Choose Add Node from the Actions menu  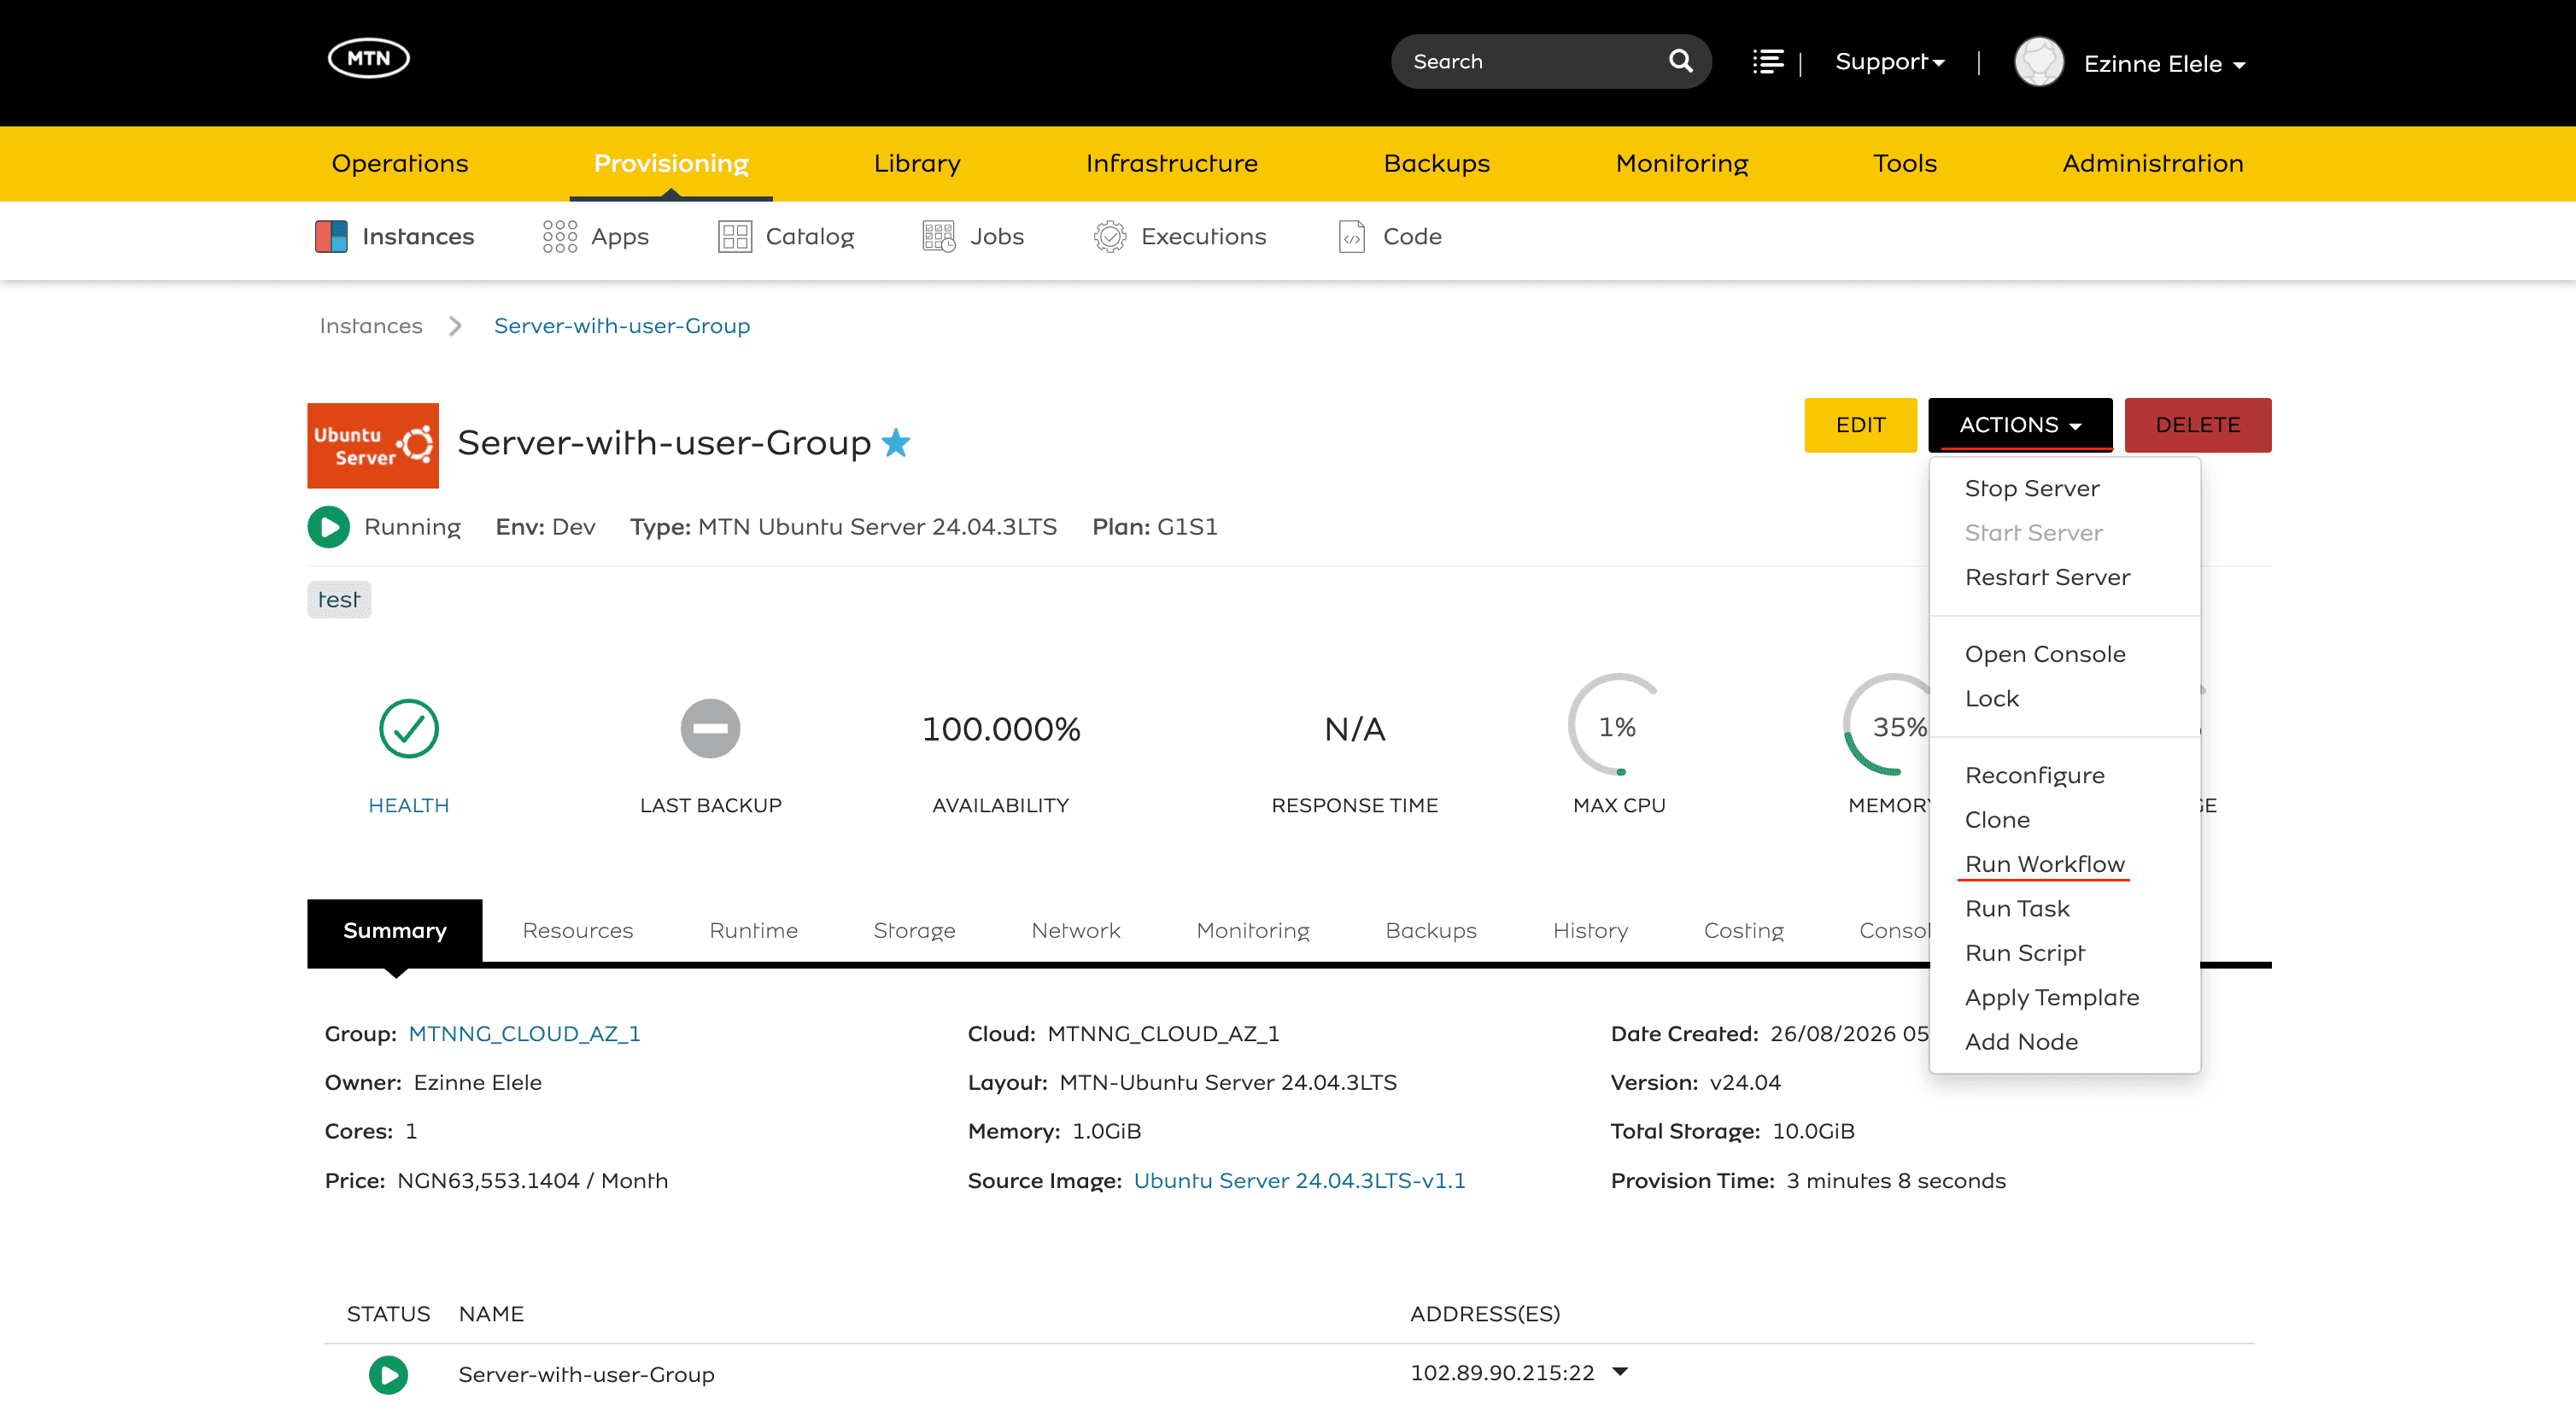pos(2021,1042)
